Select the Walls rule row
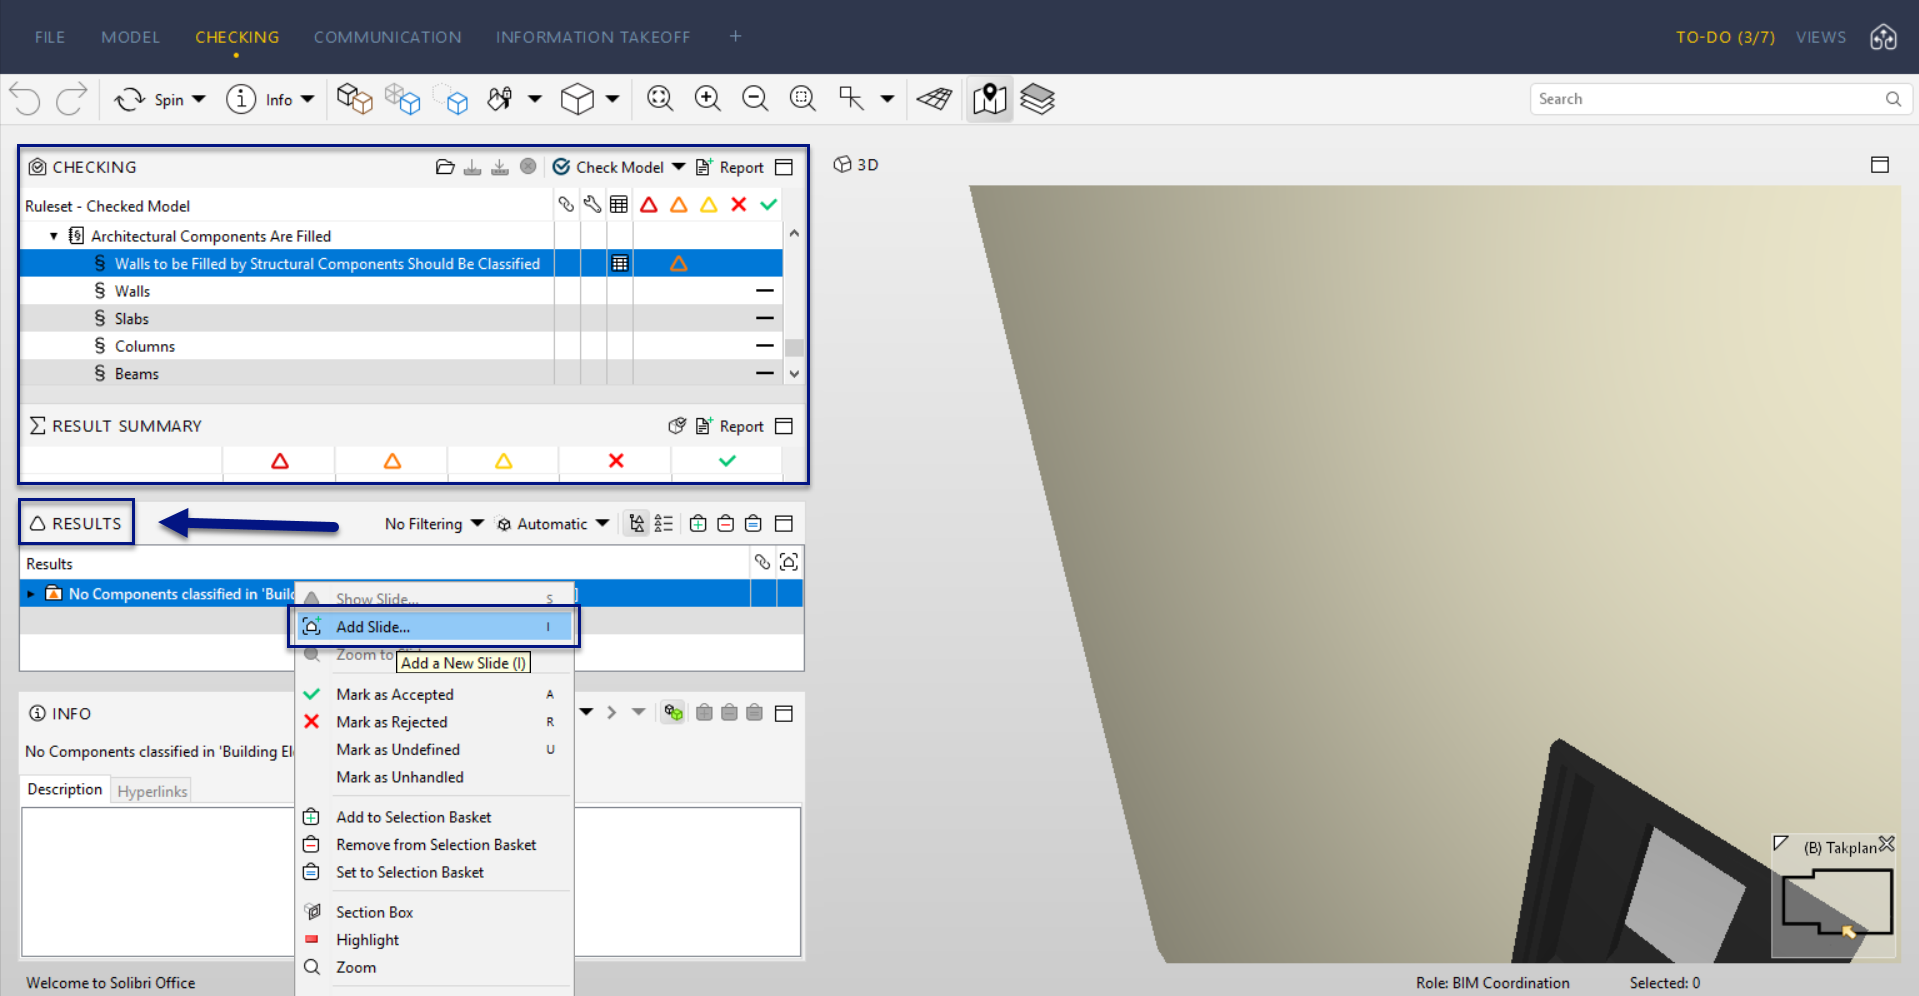 click(x=400, y=291)
